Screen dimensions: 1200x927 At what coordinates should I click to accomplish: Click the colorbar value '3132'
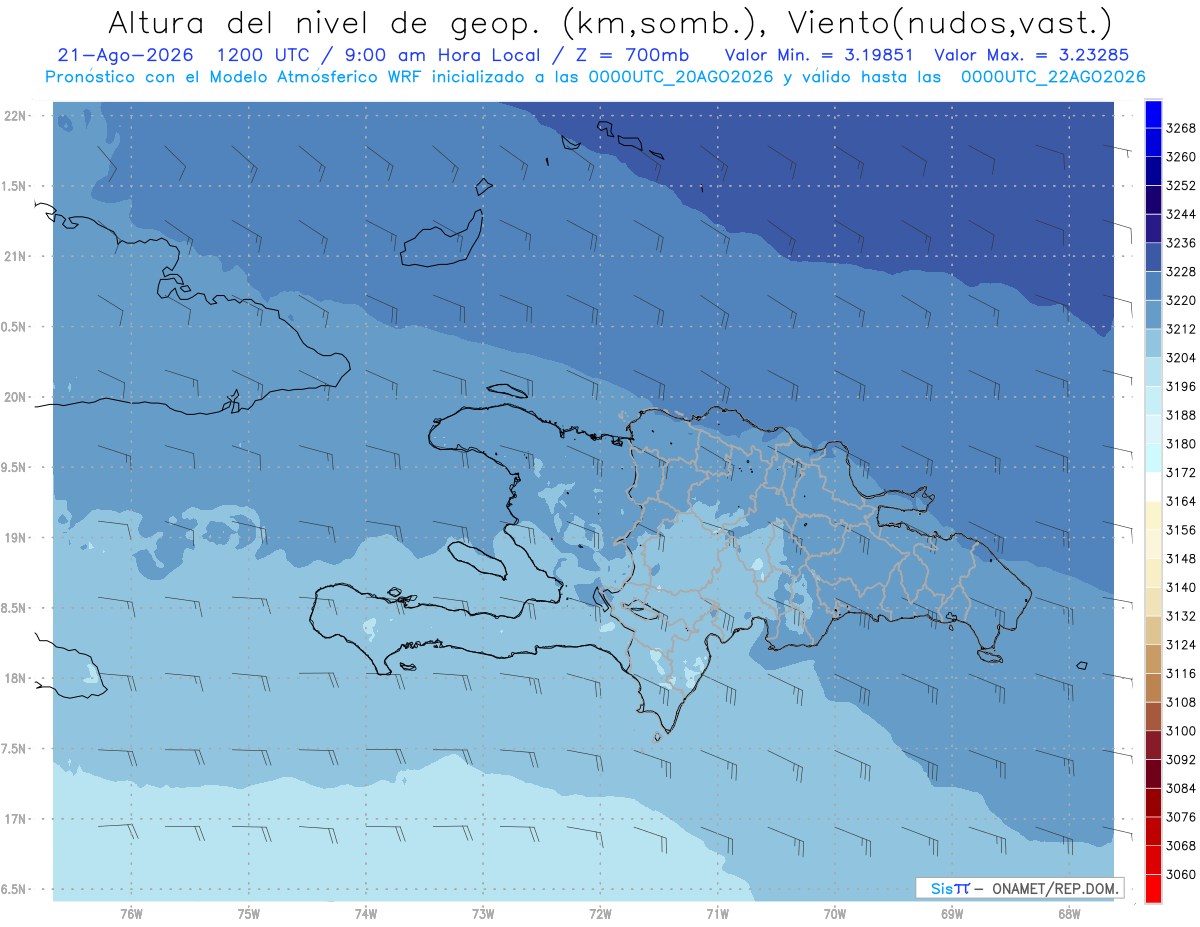pyautogui.click(x=1181, y=615)
